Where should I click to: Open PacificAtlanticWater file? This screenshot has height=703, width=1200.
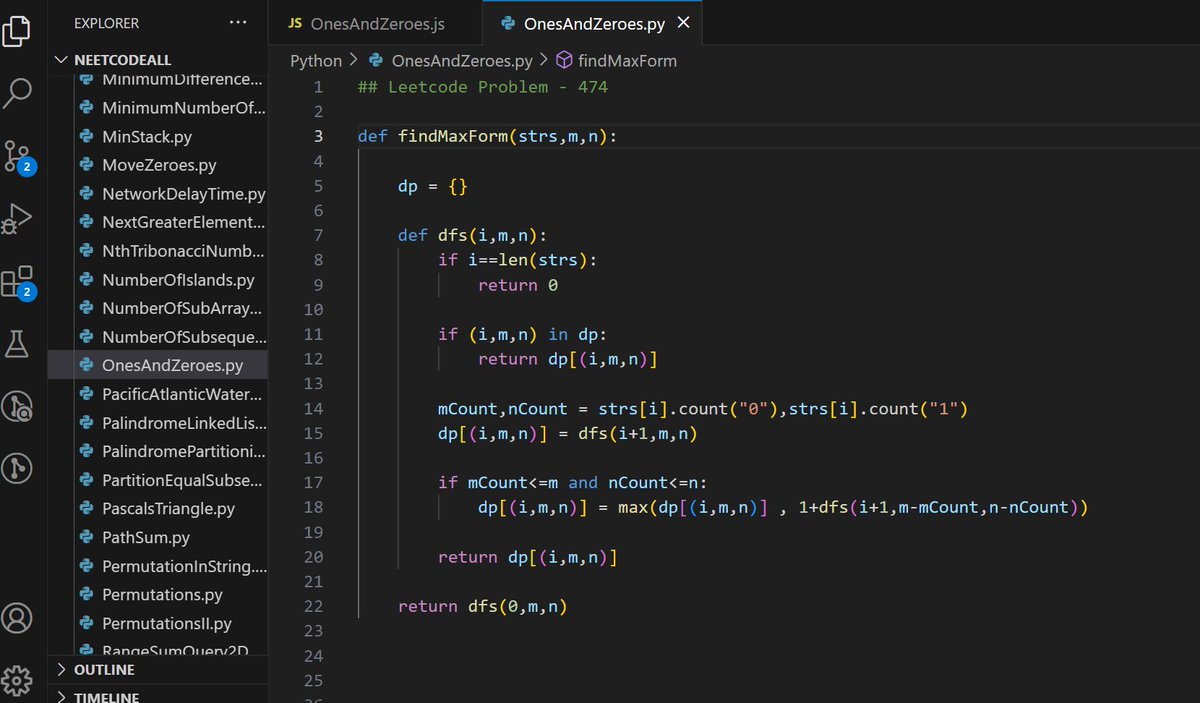pyautogui.click(x=183, y=394)
